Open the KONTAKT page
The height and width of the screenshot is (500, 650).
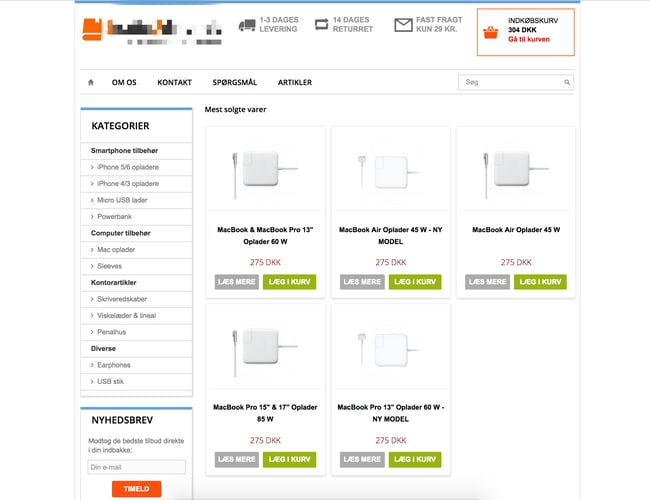click(175, 83)
